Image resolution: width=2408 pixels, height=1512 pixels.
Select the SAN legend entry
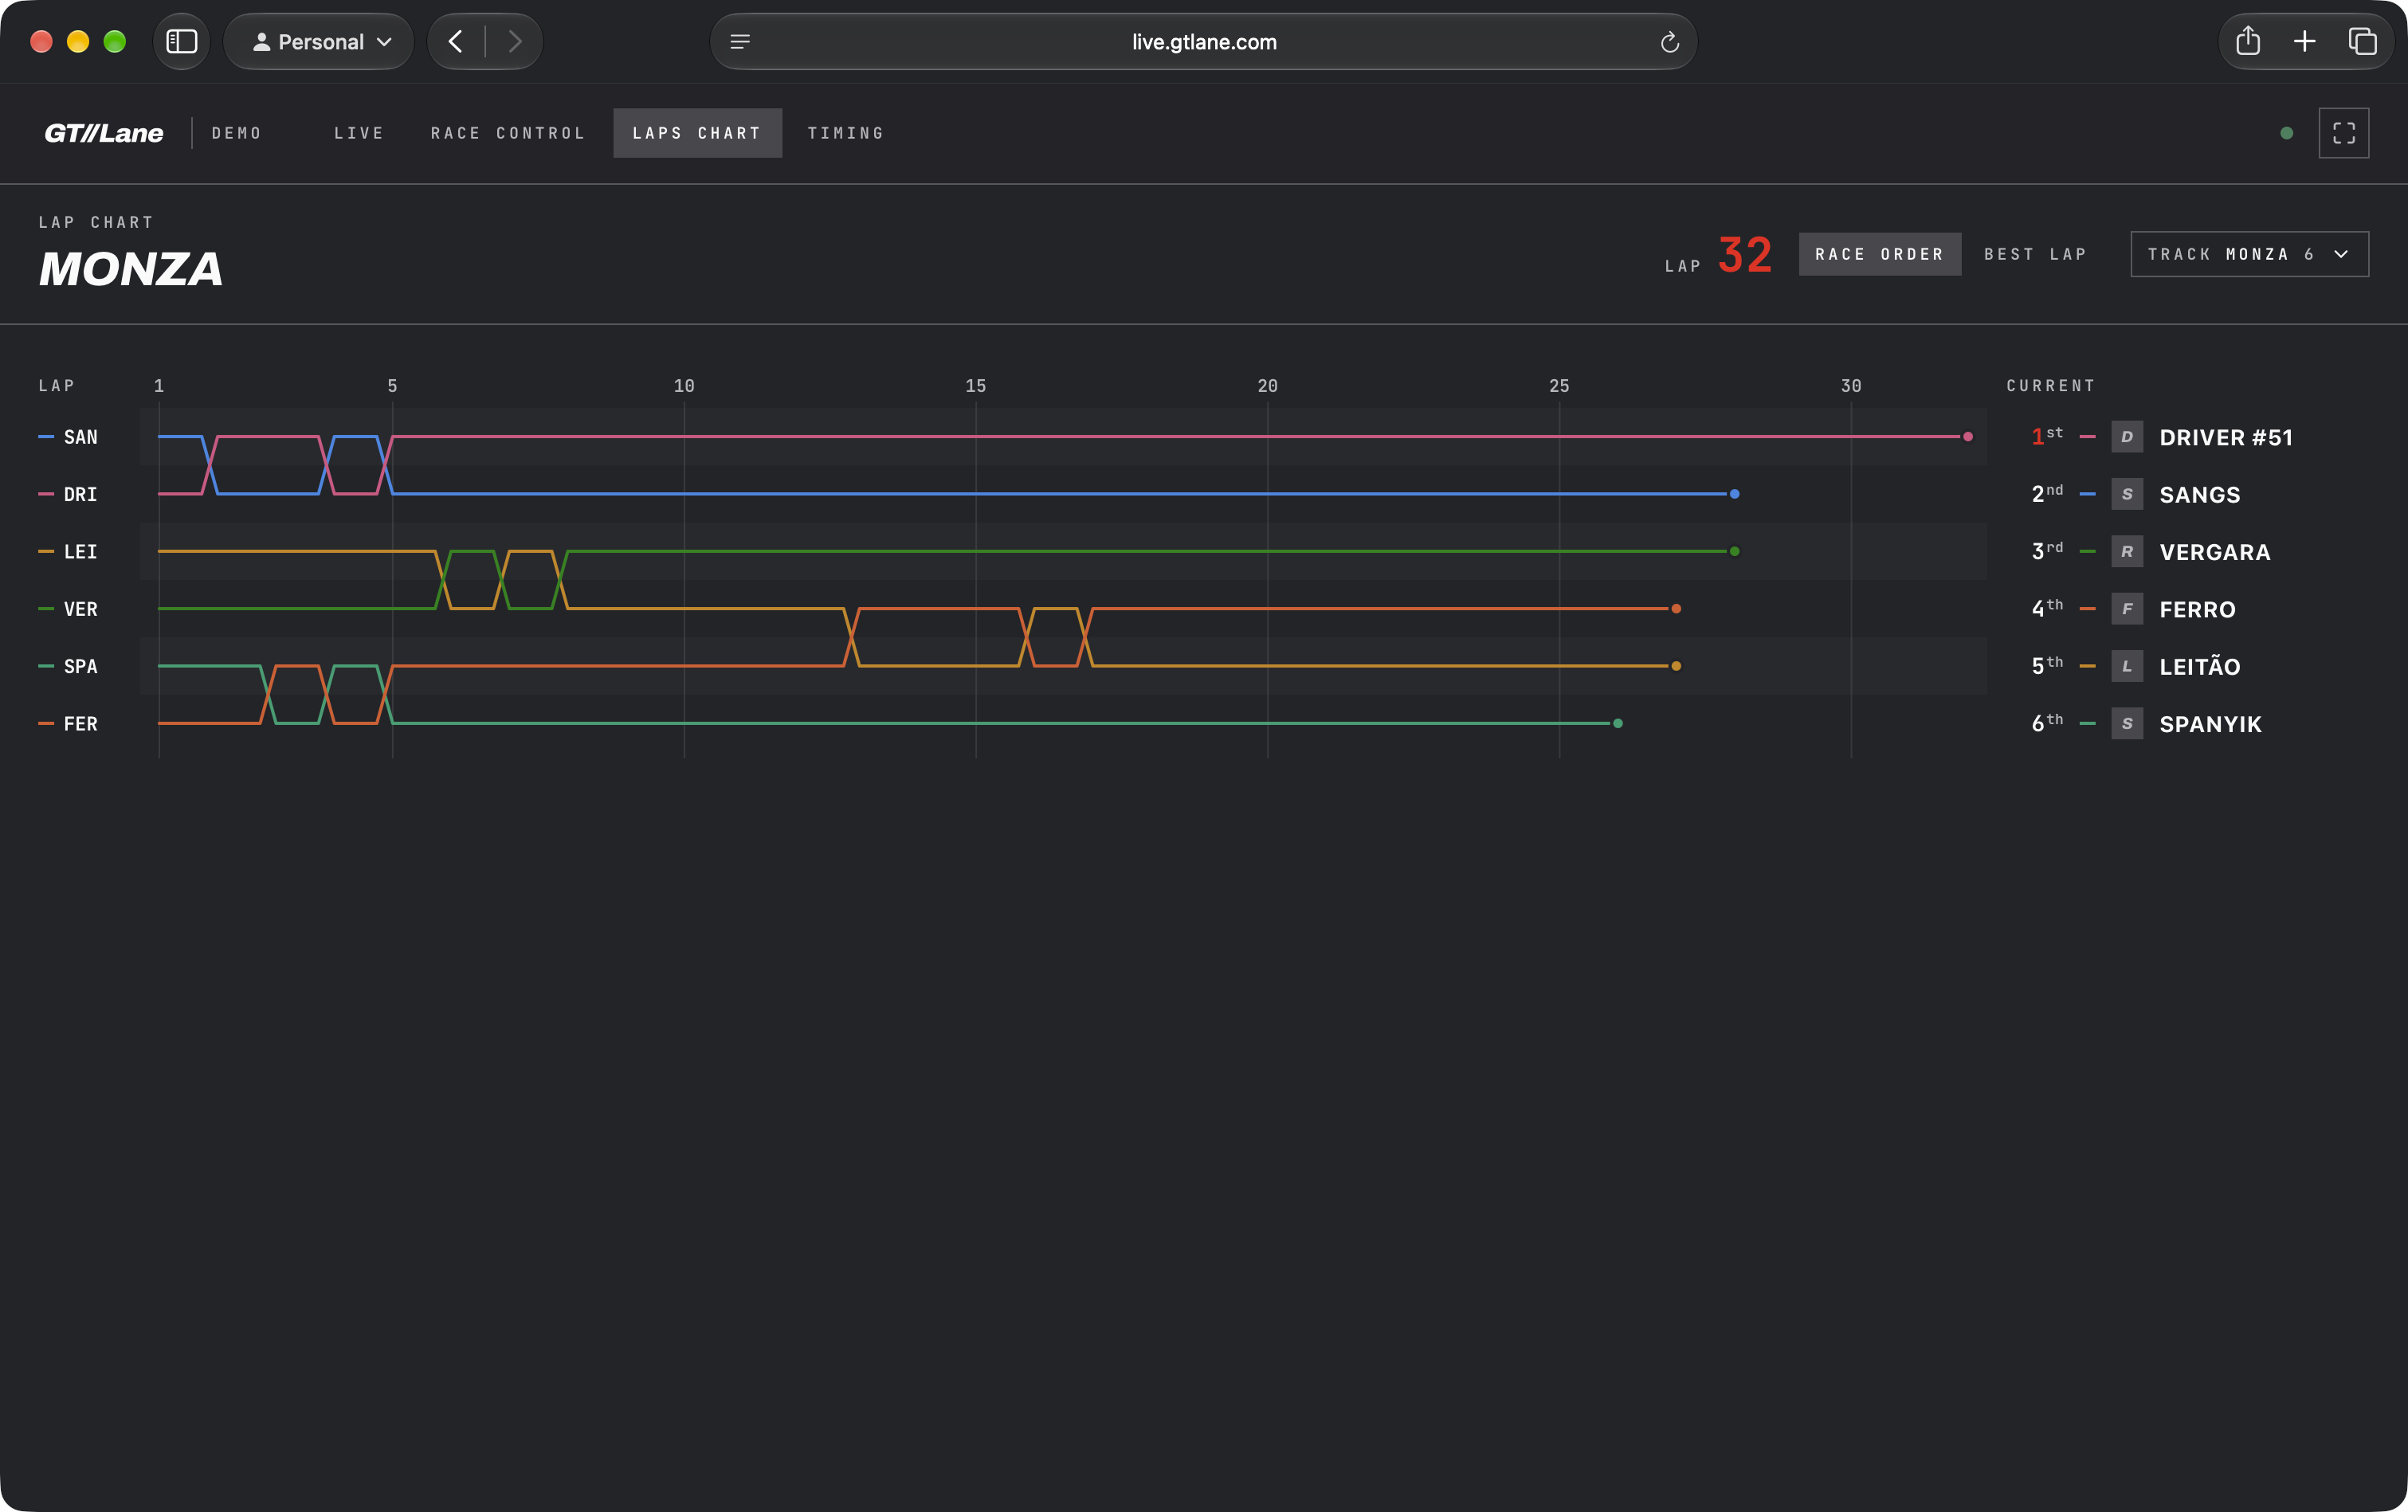click(x=69, y=437)
